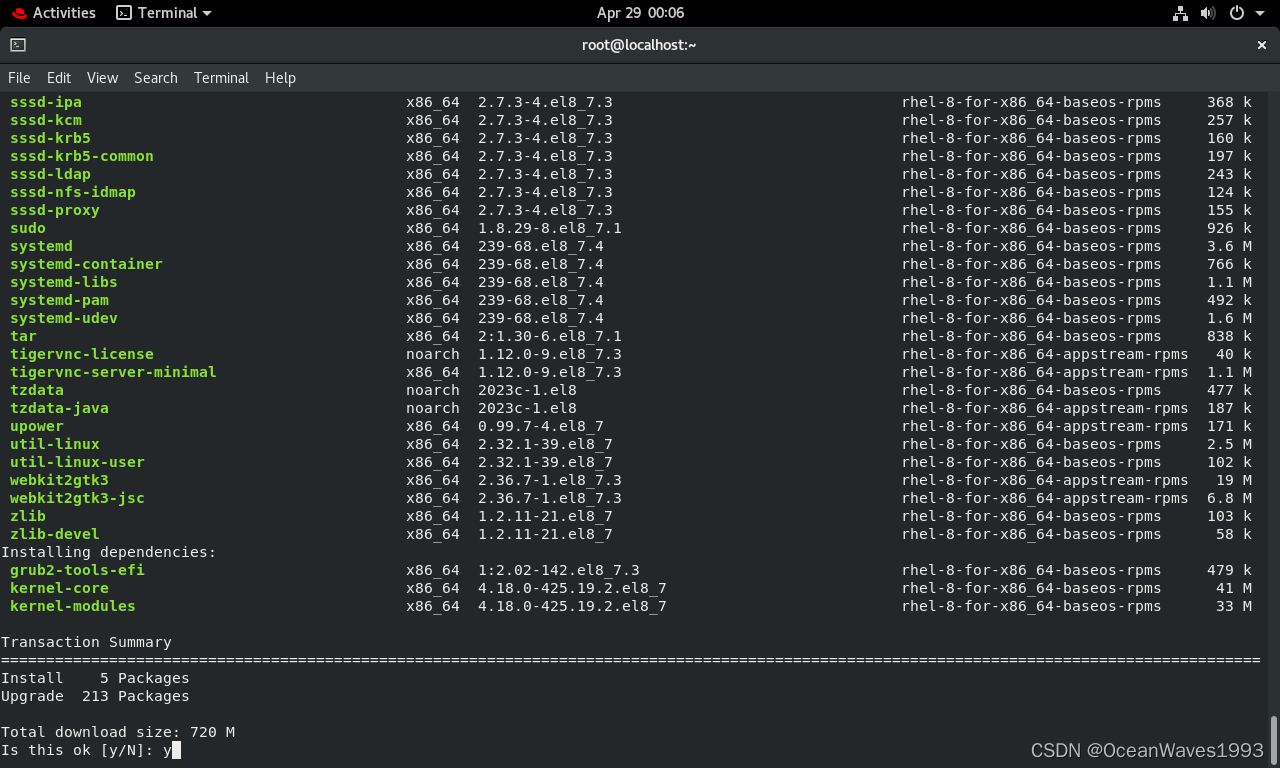Click grub2-tools-efi version 1:2.02-142.el8_7.3
This screenshot has height=768, width=1280.
coord(559,570)
